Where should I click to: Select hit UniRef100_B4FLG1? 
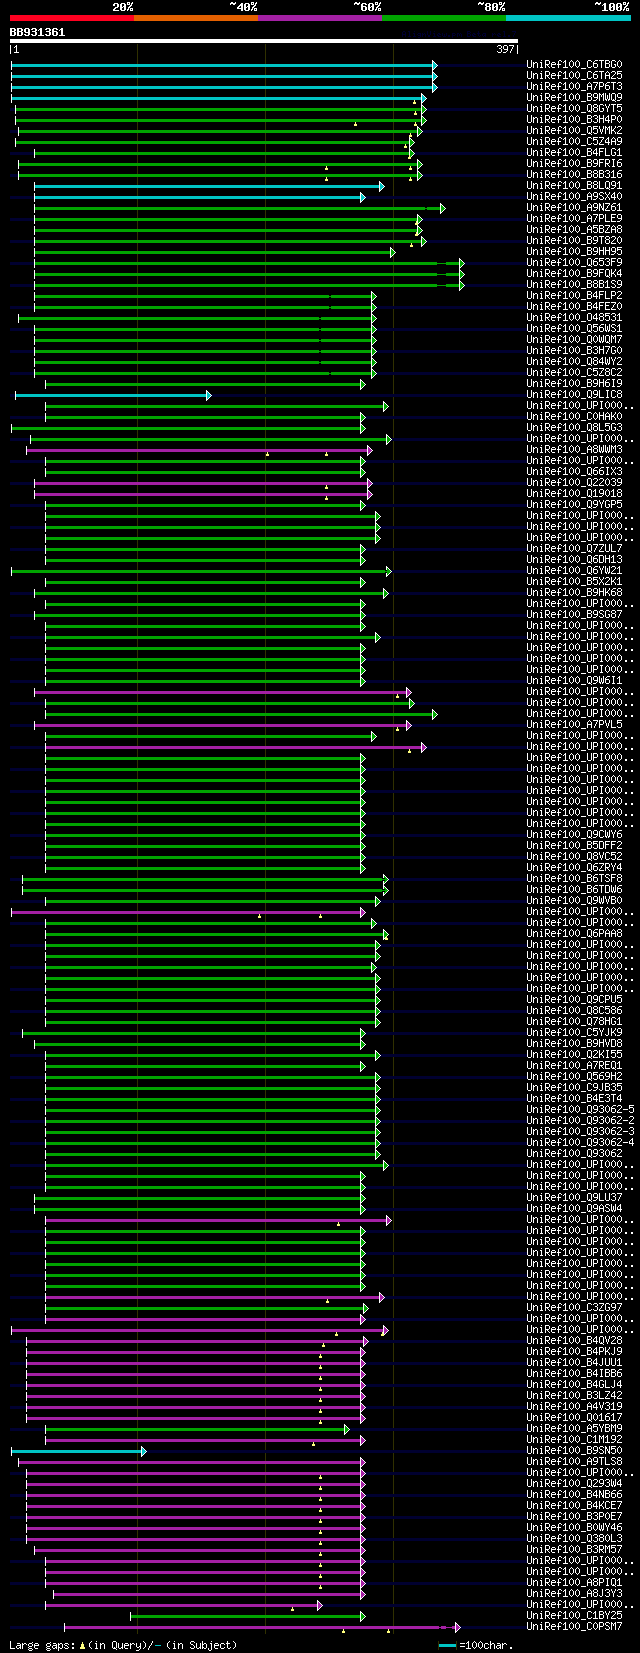(574, 153)
